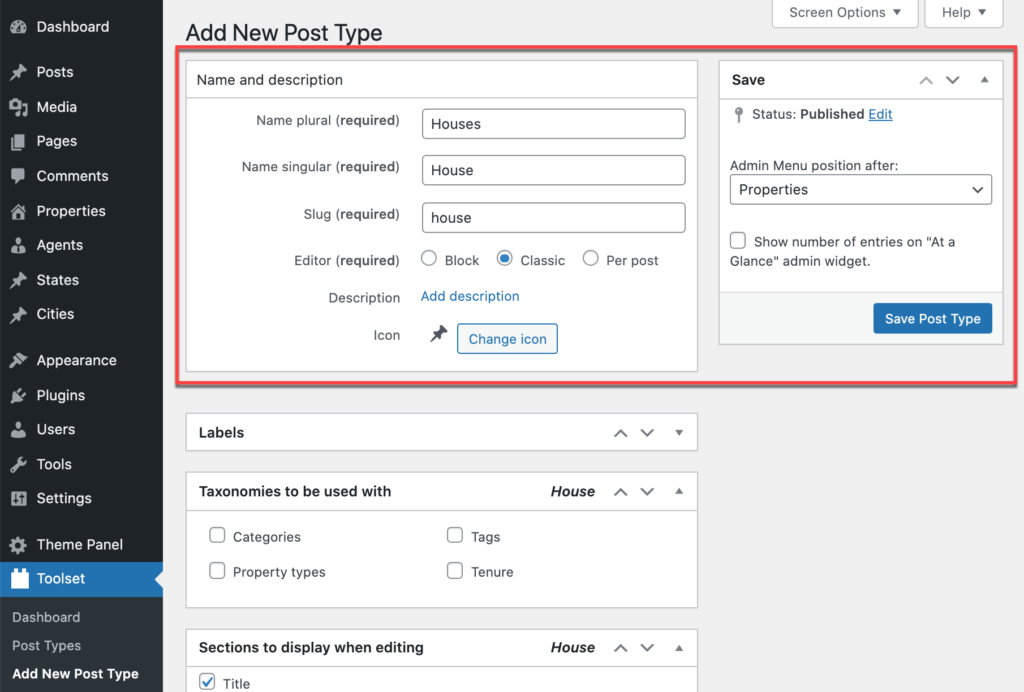Click the Edit status link
The image size is (1024, 692).
click(880, 114)
